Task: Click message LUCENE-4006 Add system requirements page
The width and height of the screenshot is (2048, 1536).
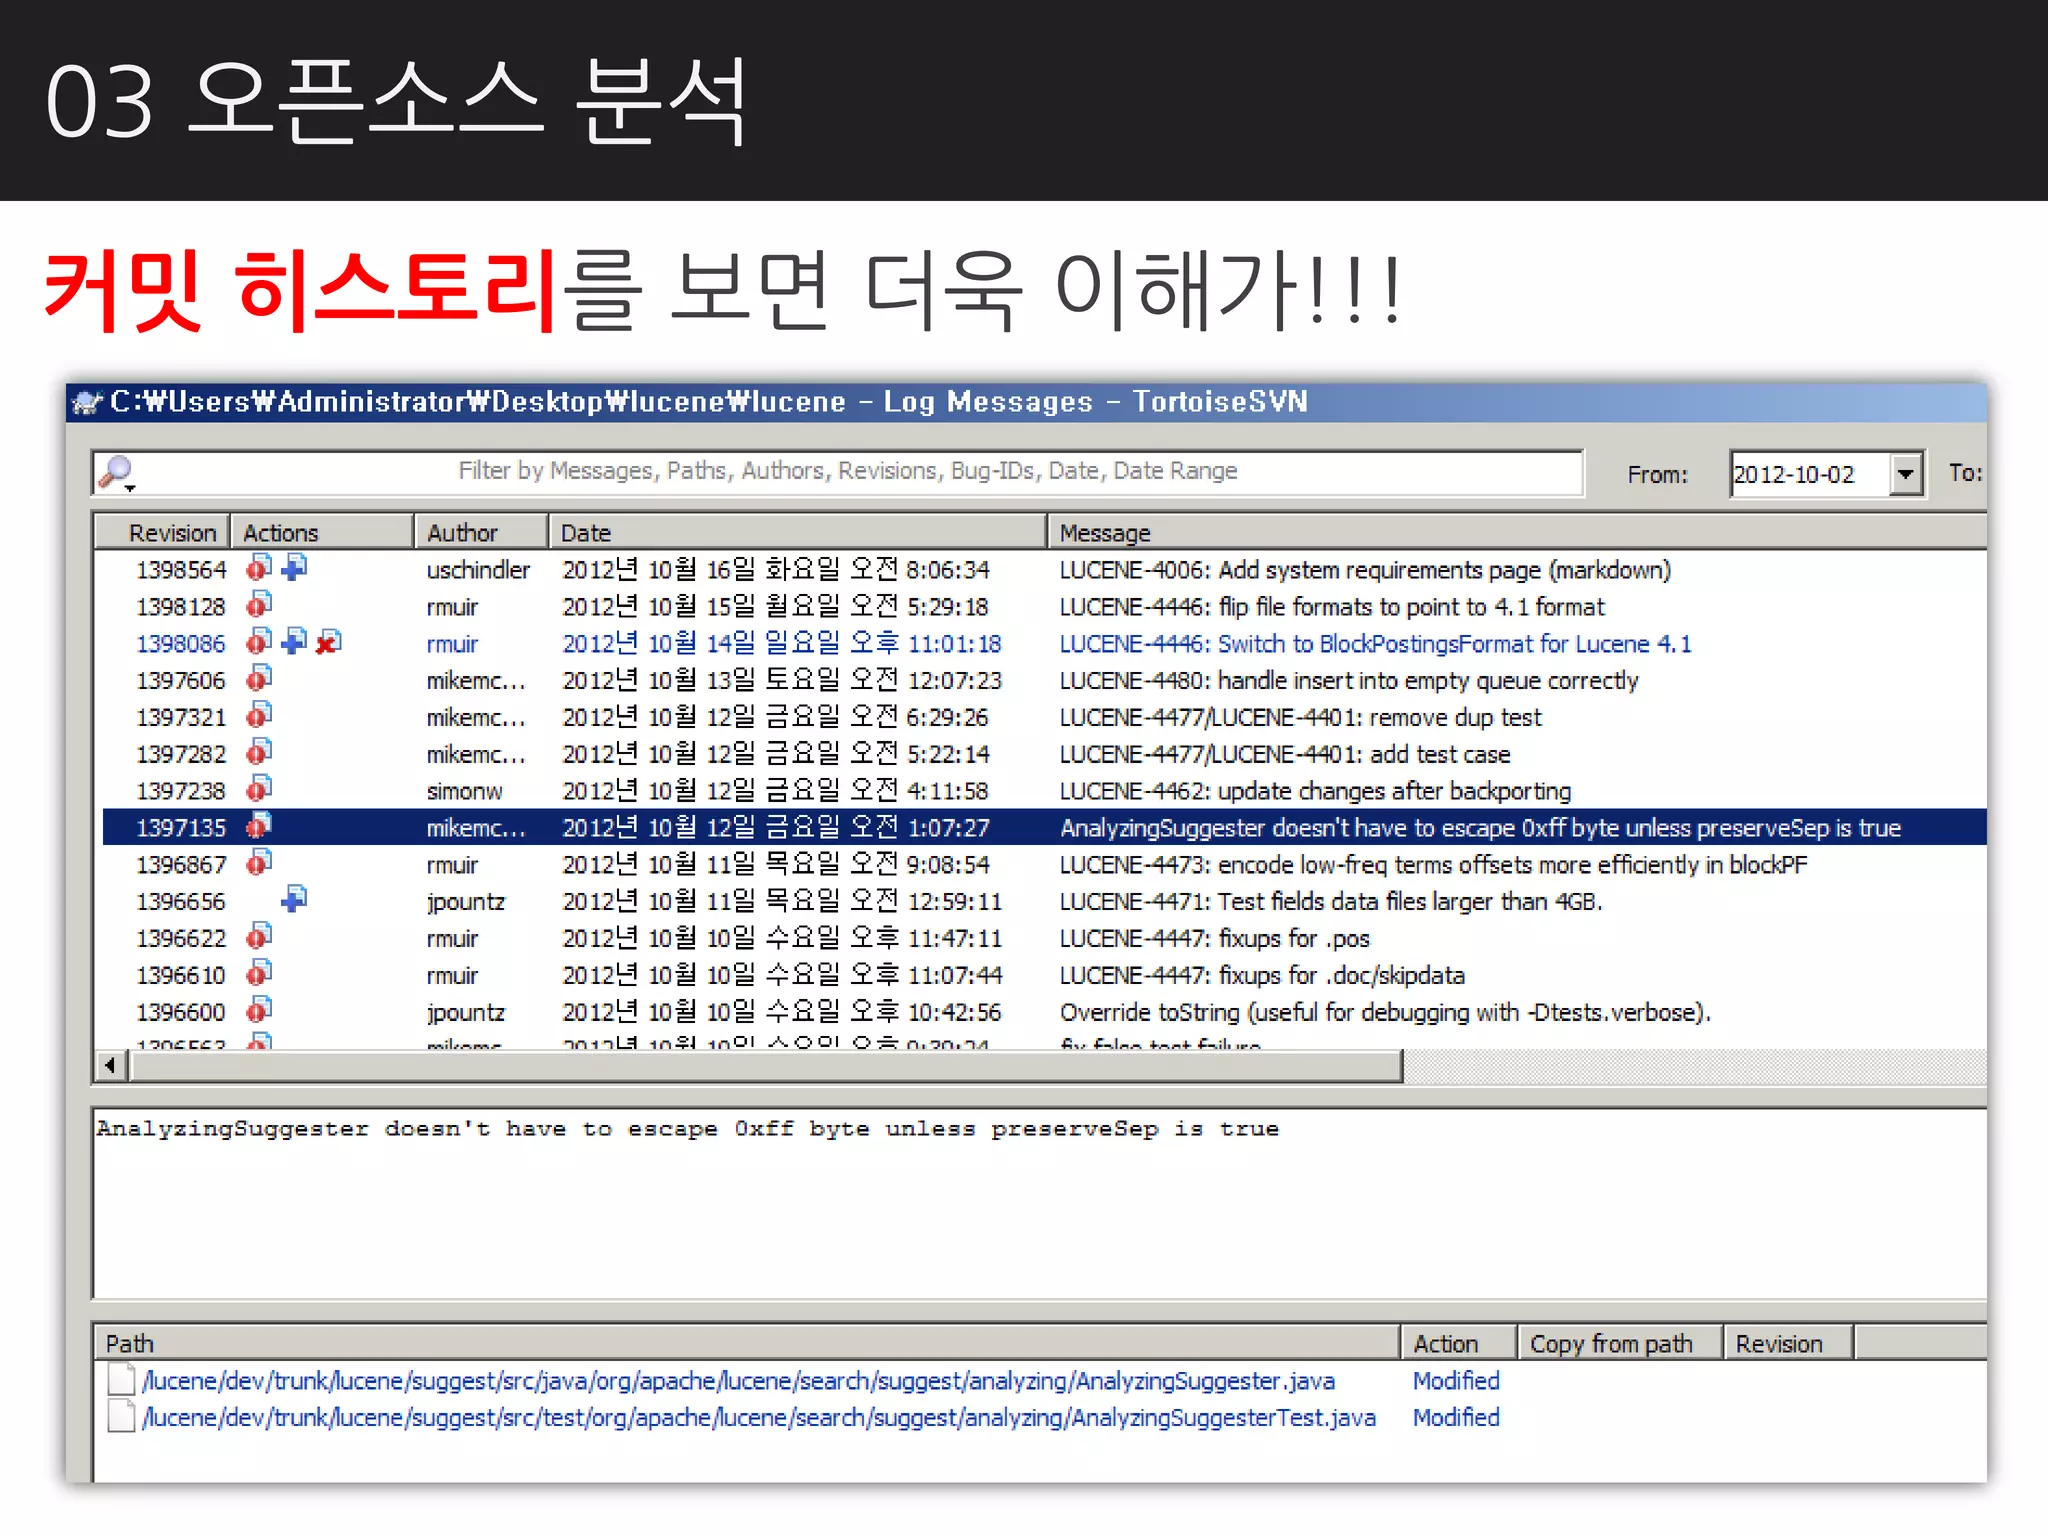Action: pyautogui.click(x=1365, y=570)
